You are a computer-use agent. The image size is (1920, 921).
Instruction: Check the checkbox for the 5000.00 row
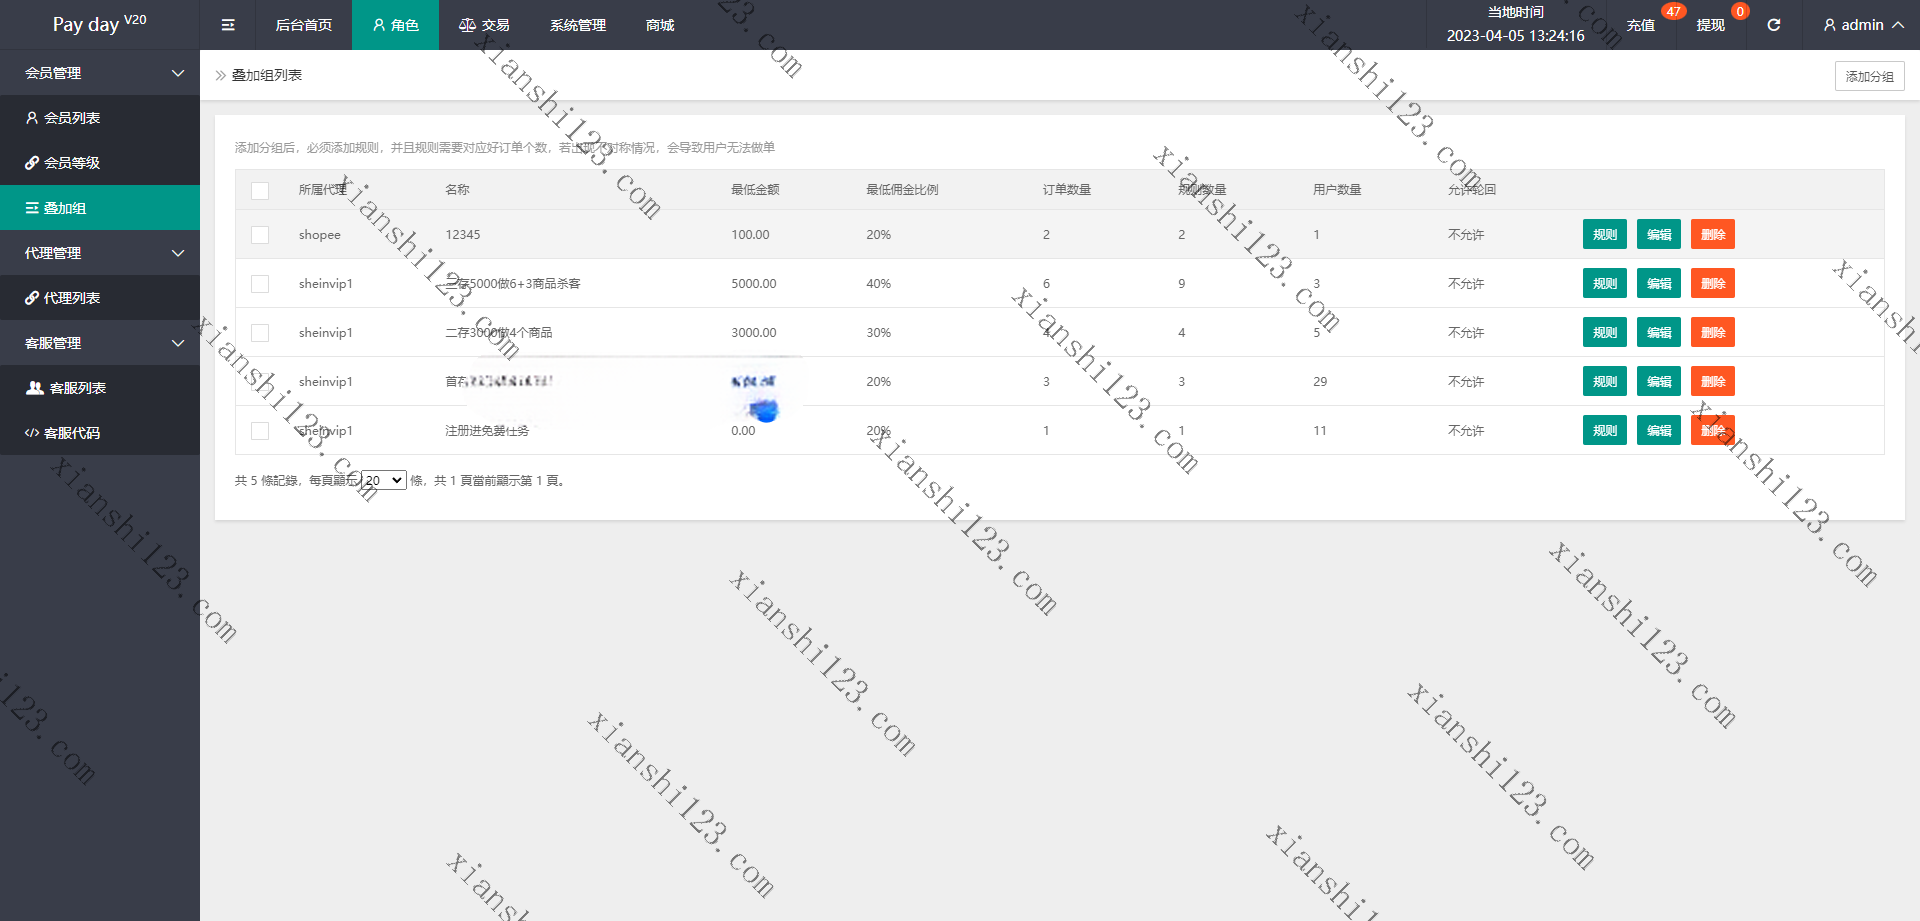(260, 284)
